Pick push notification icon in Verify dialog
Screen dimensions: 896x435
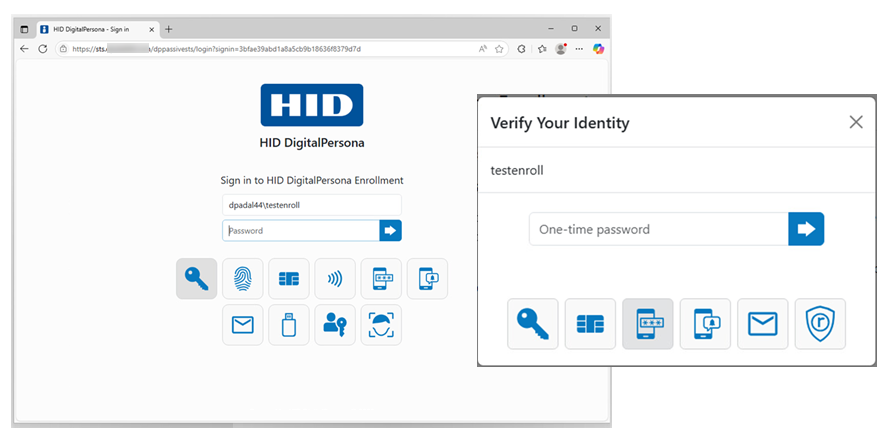pos(705,324)
